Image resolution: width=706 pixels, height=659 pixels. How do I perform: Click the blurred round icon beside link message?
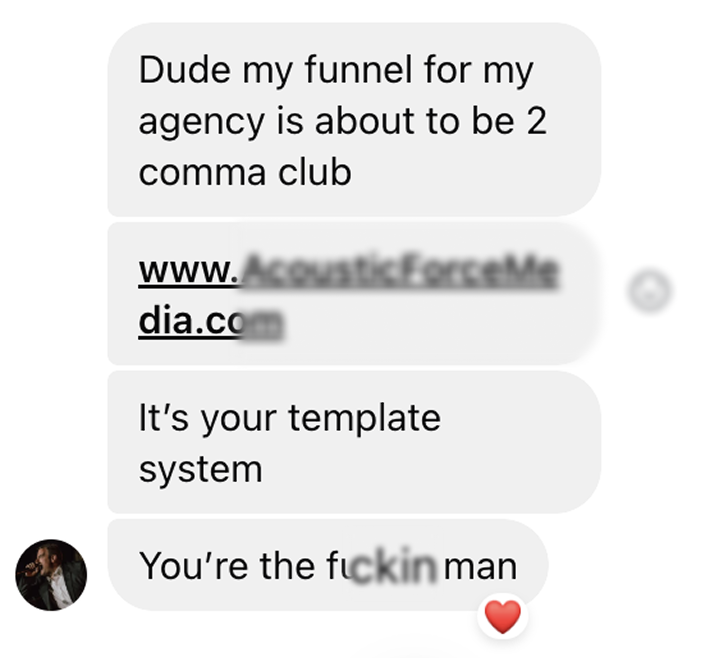(649, 290)
